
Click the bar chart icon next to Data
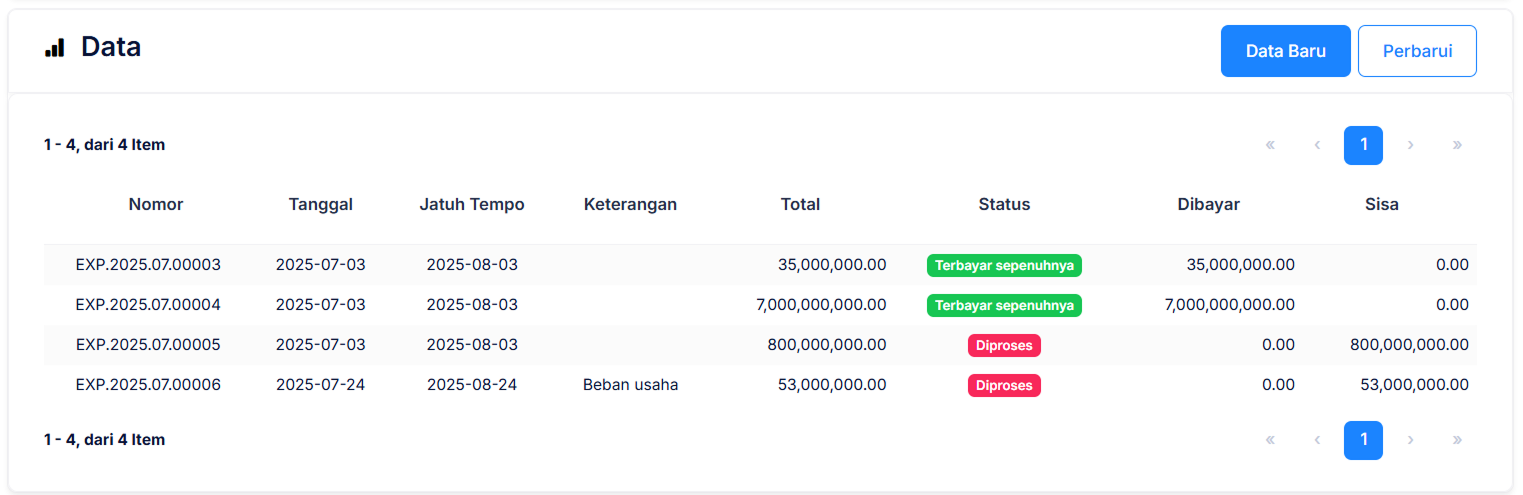tap(54, 47)
